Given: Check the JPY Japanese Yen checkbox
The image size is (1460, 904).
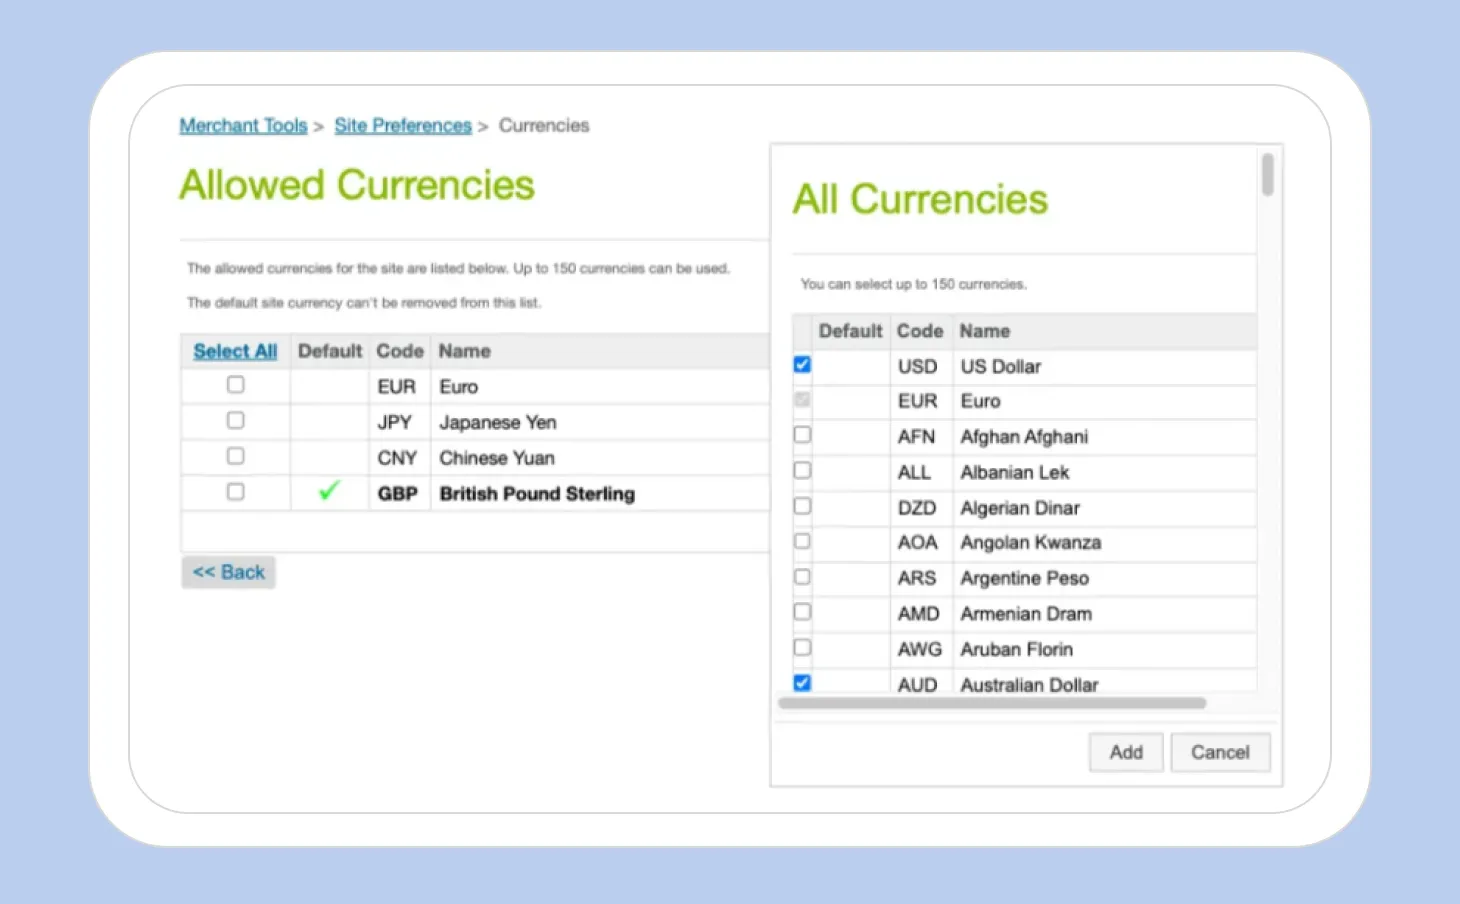Looking at the screenshot, I should [235, 420].
